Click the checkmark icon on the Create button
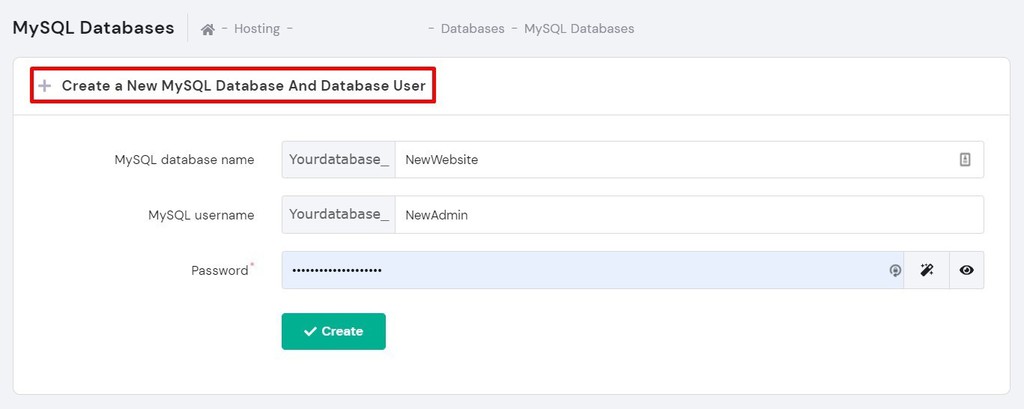Image resolution: width=1024 pixels, height=409 pixels. pyautogui.click(x=310, y=331)
